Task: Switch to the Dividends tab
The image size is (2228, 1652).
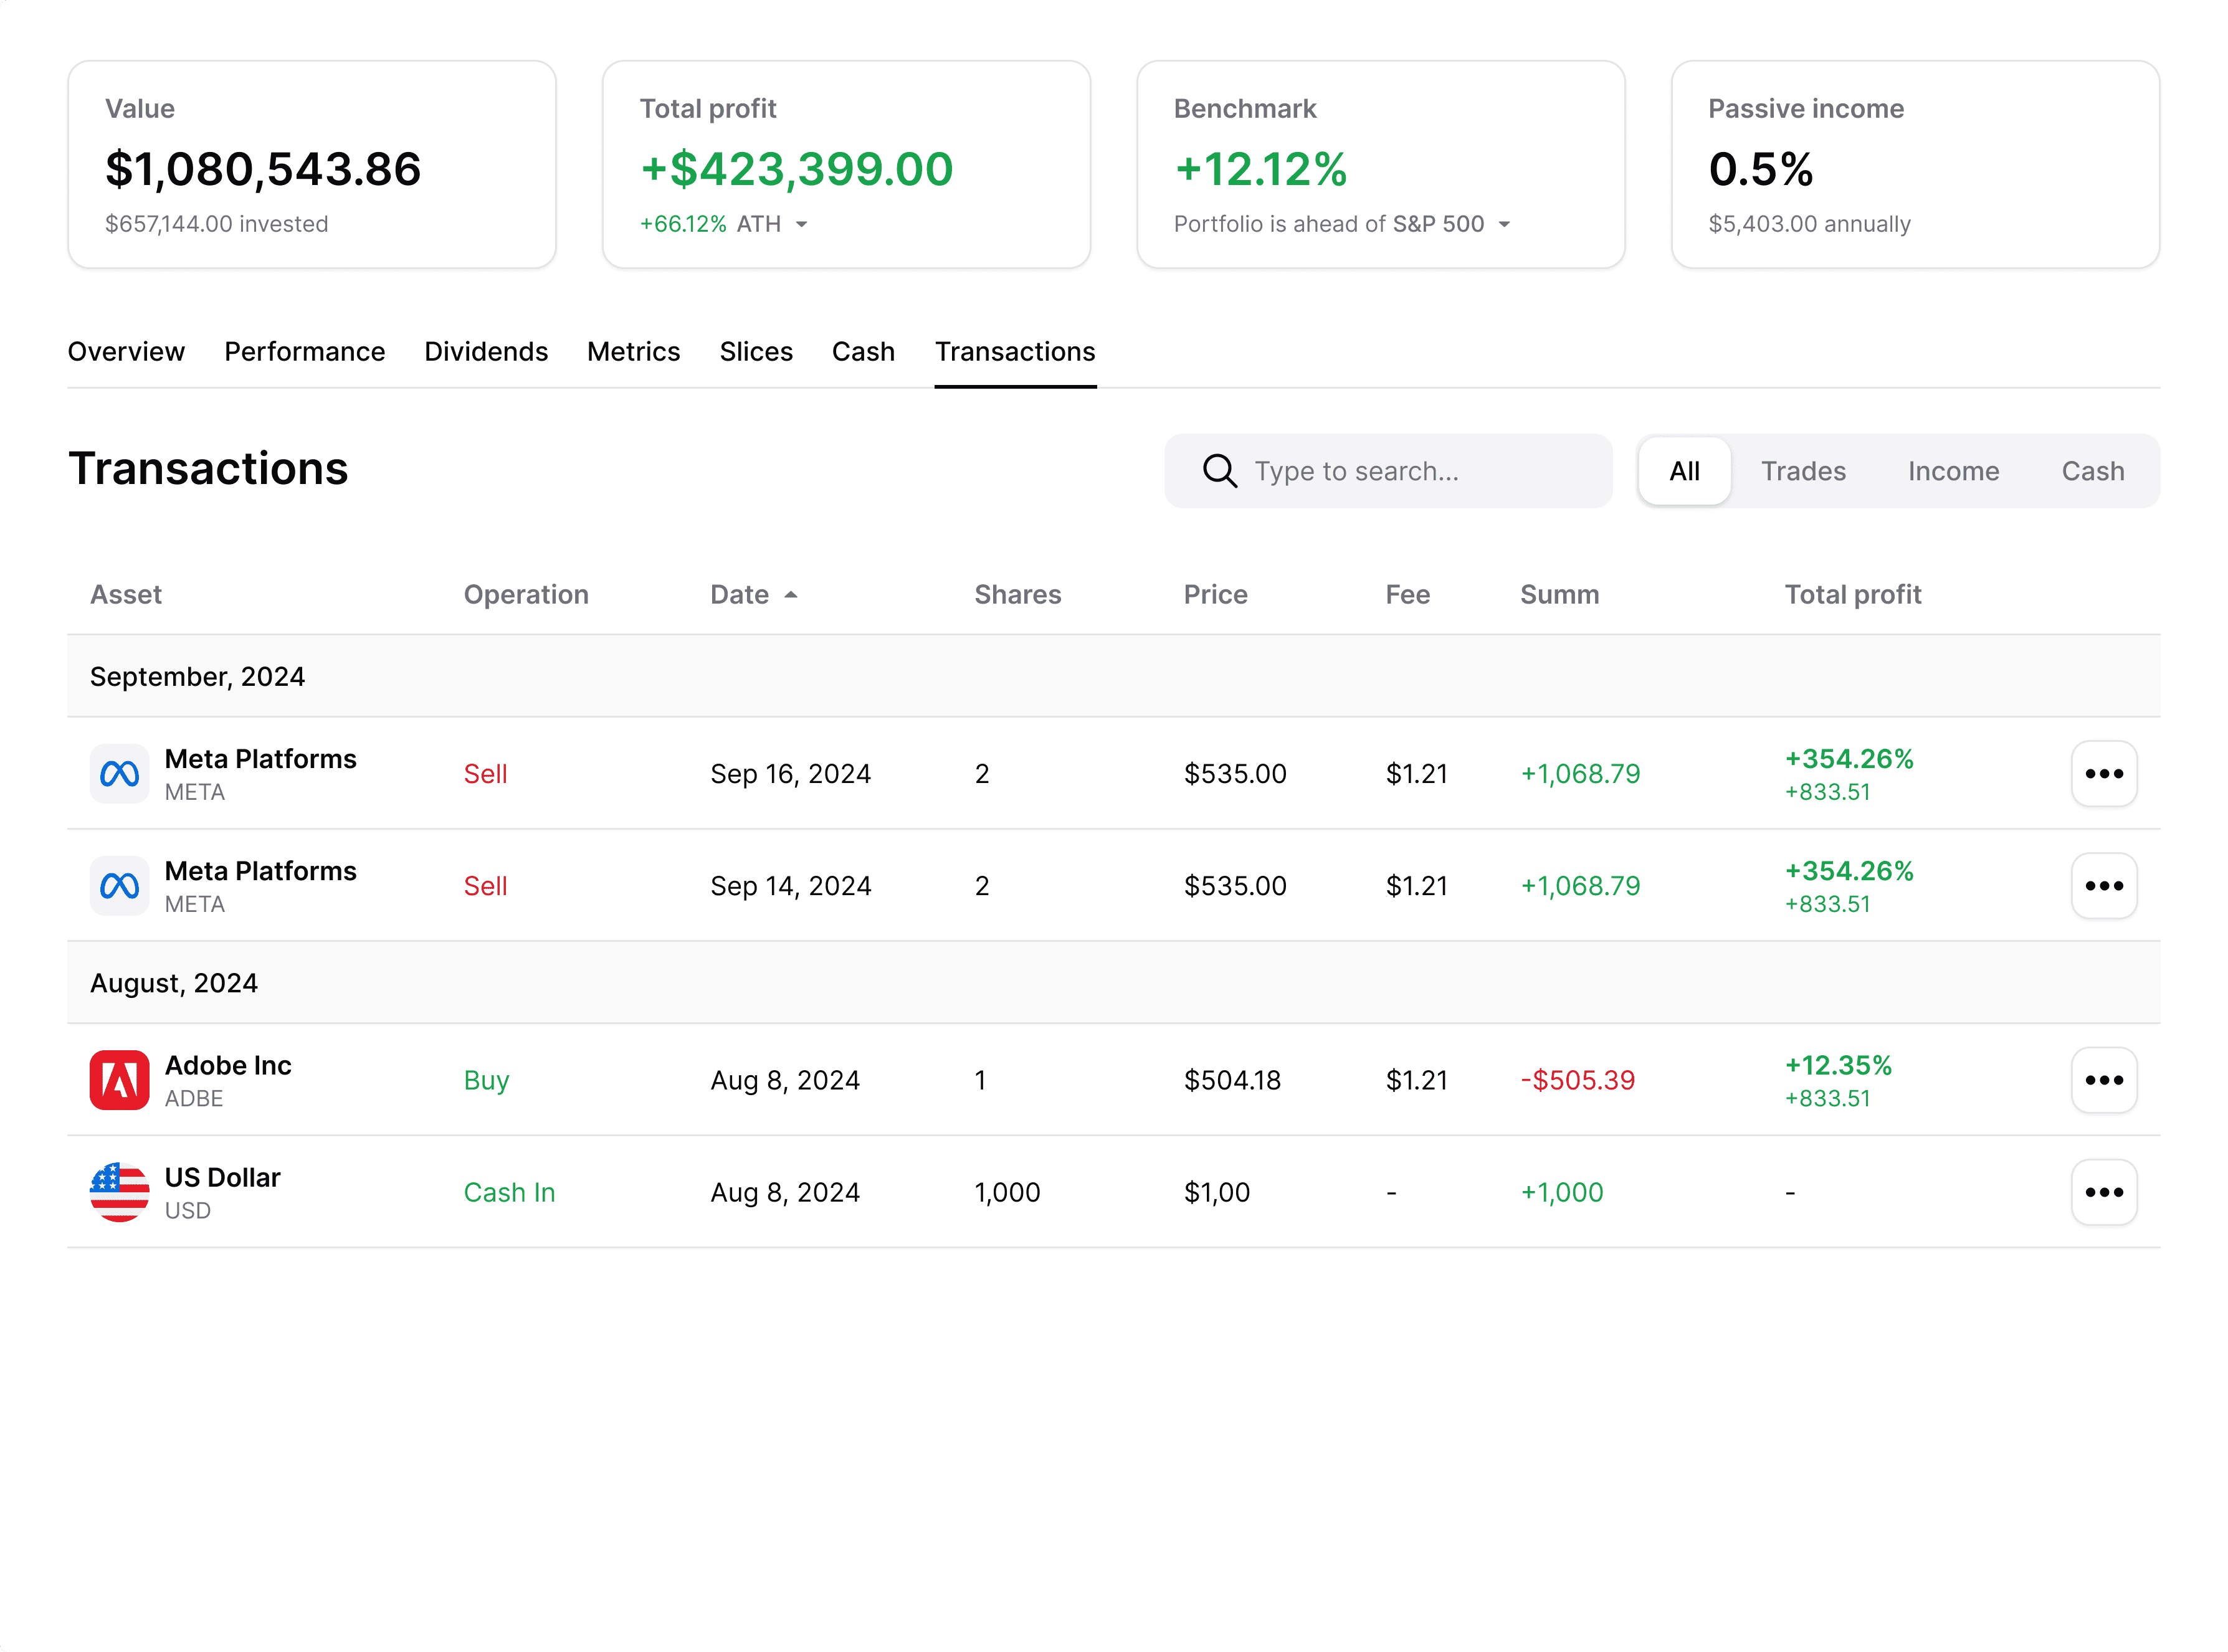Action: [x=485, y=351]
